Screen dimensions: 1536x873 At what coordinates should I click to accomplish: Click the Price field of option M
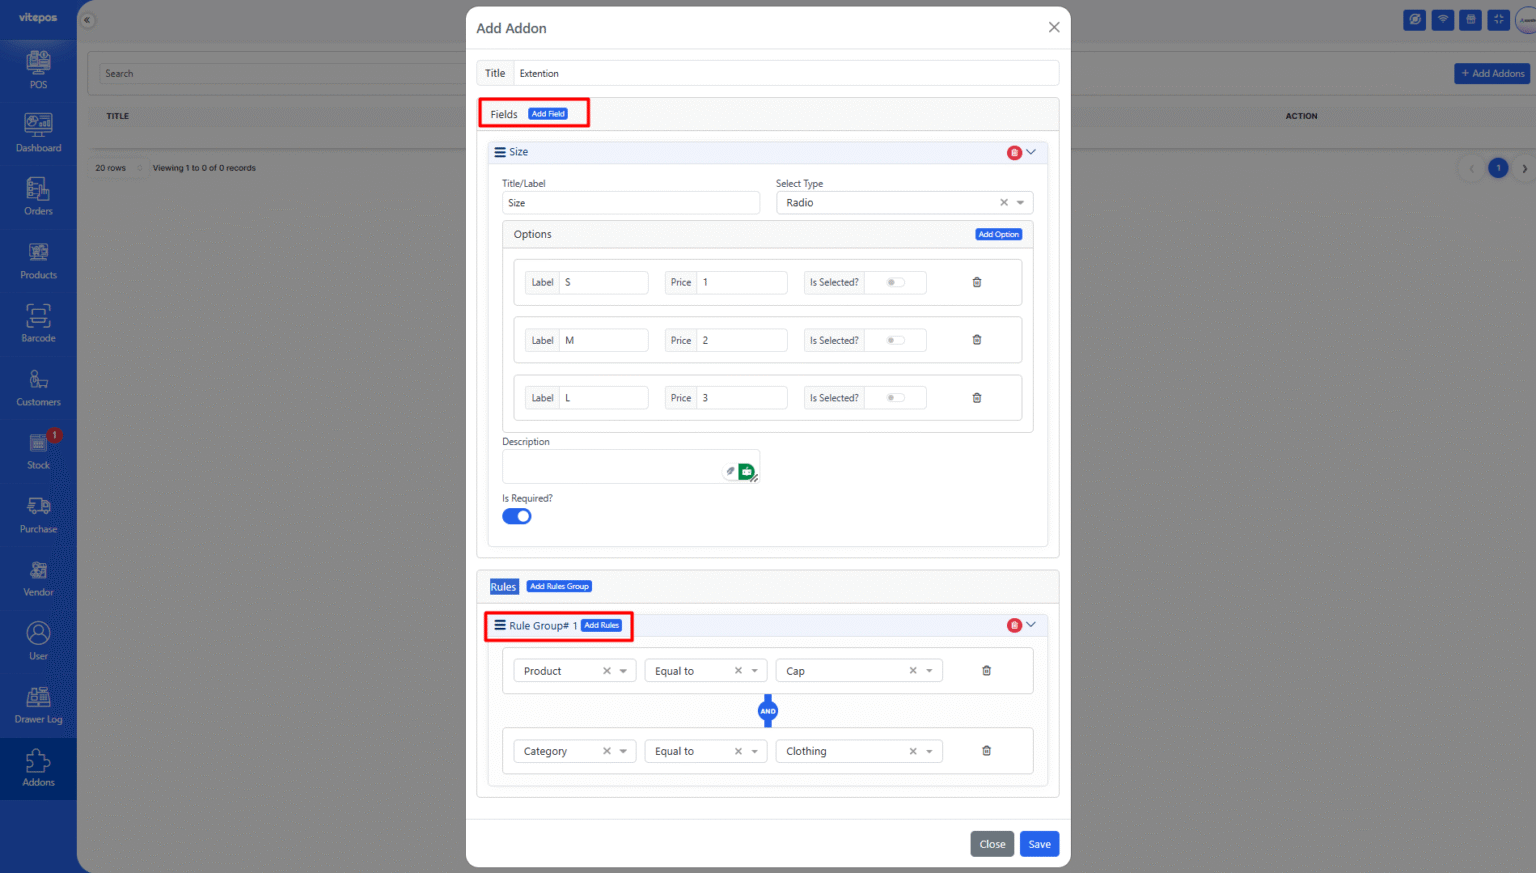click(742, 340)
